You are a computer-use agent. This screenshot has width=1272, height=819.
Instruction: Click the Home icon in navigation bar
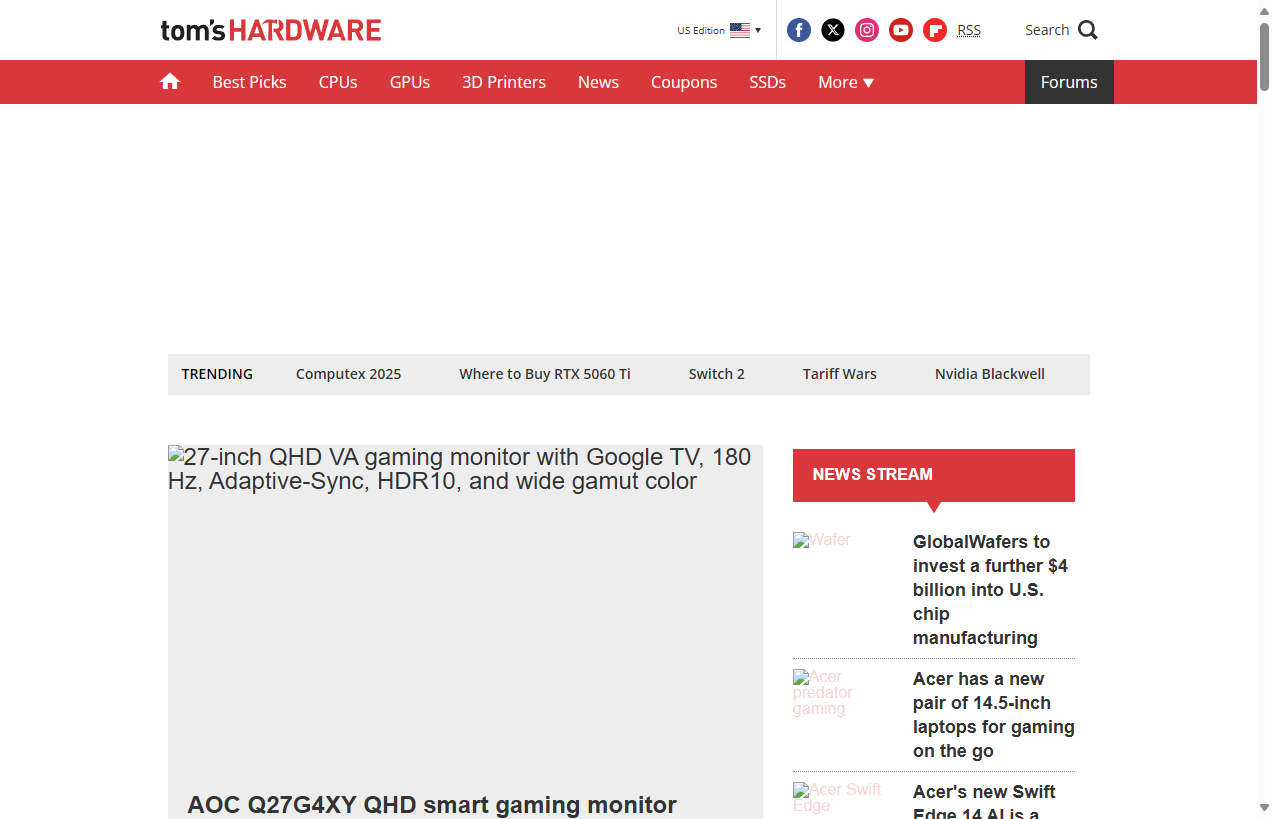coord(170,82)
